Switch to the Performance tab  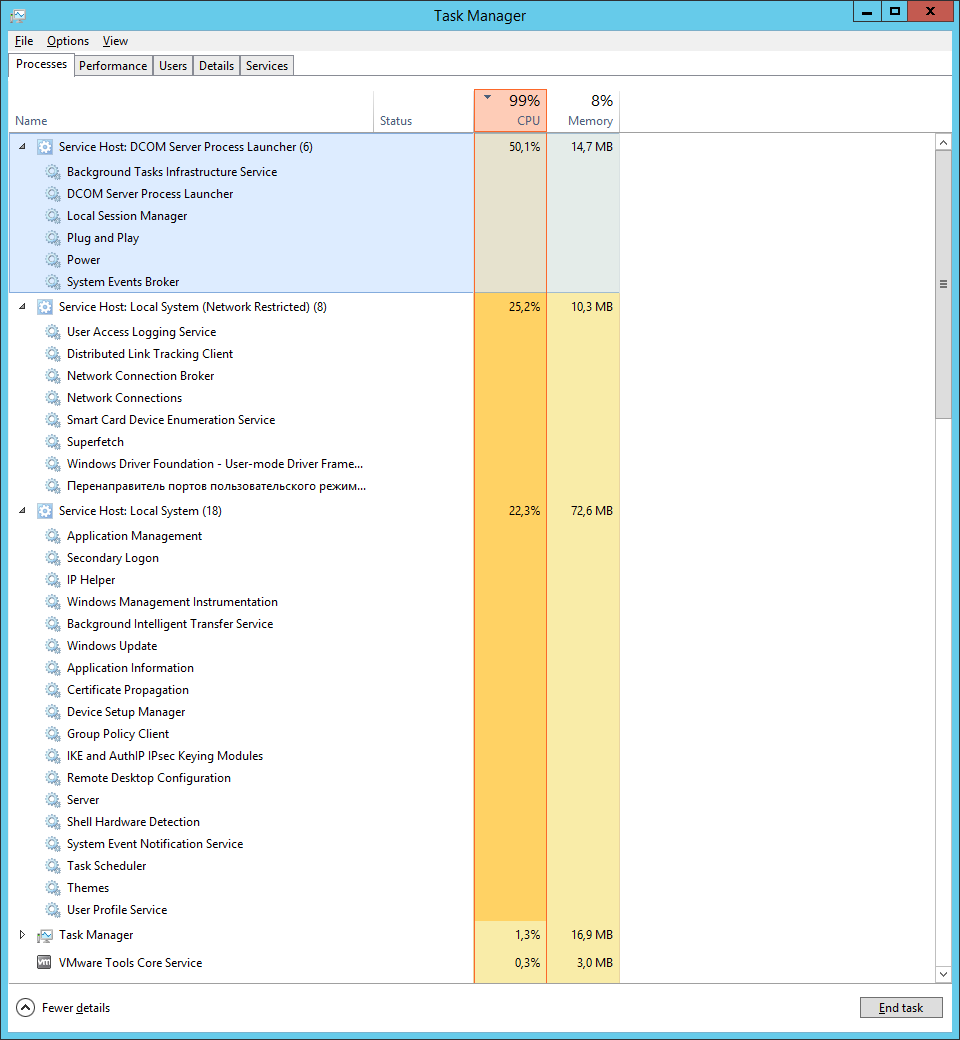click(113, 66)
